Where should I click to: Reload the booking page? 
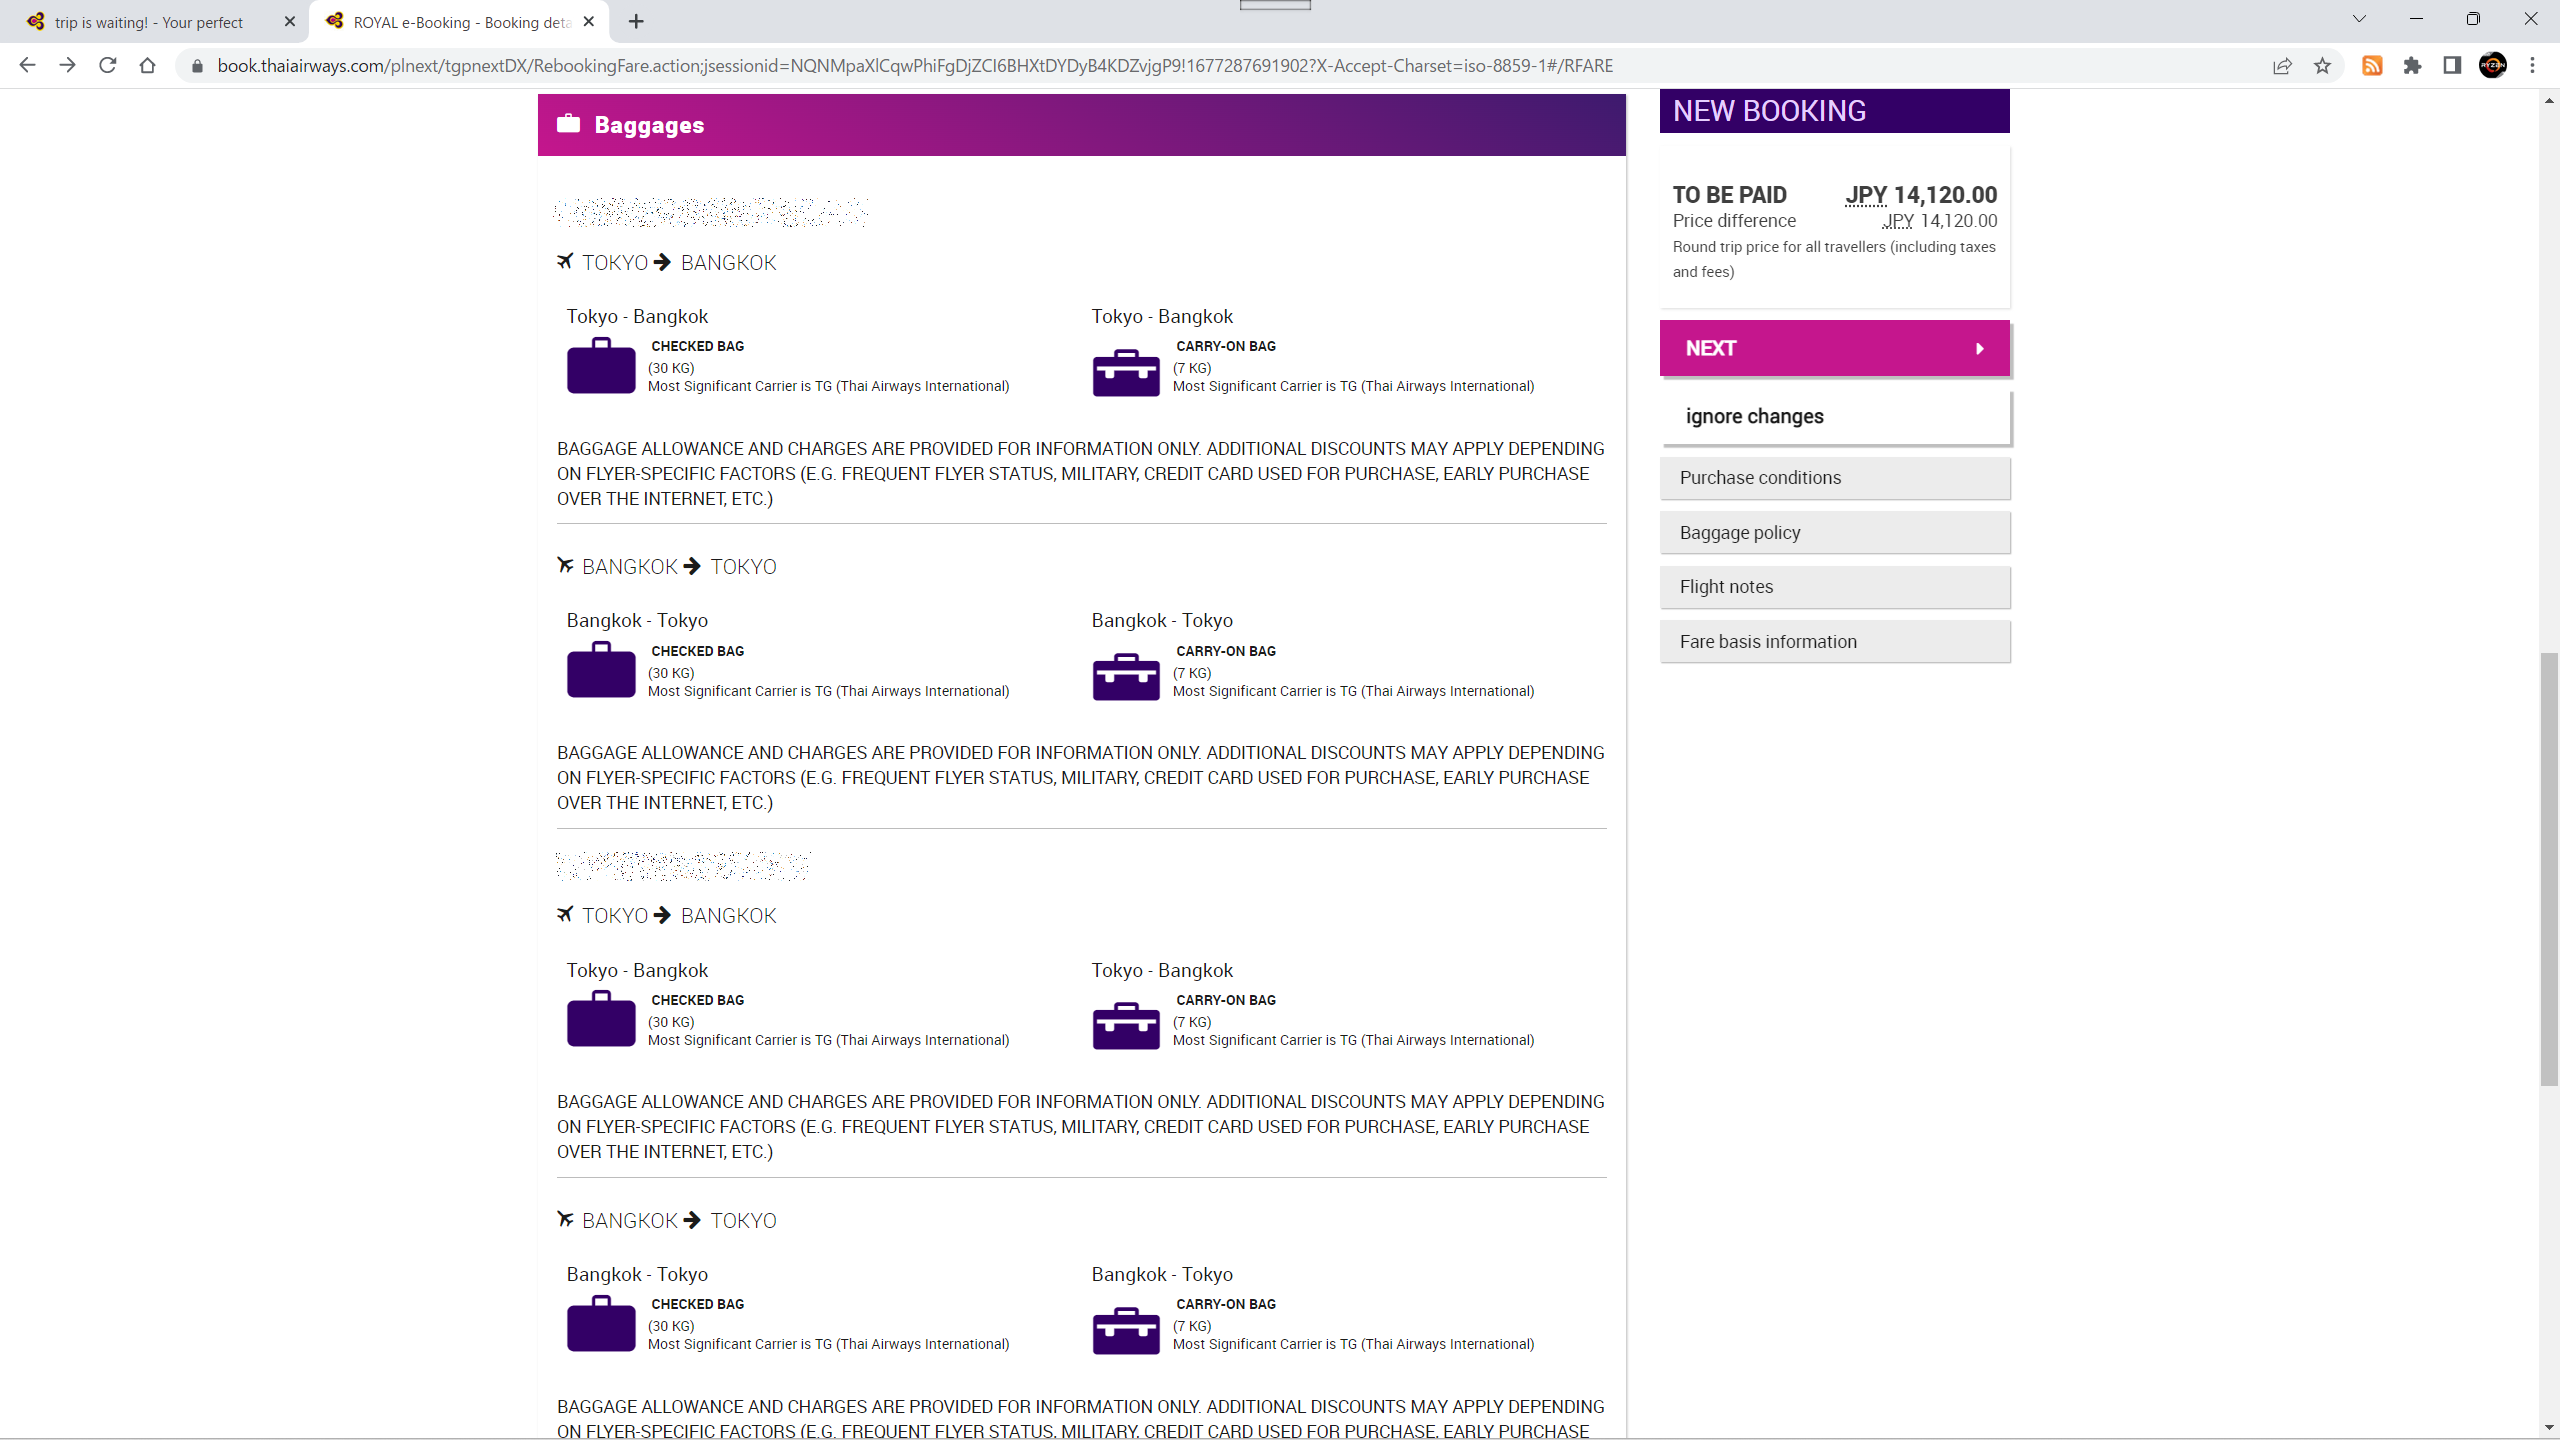point(107,66)
